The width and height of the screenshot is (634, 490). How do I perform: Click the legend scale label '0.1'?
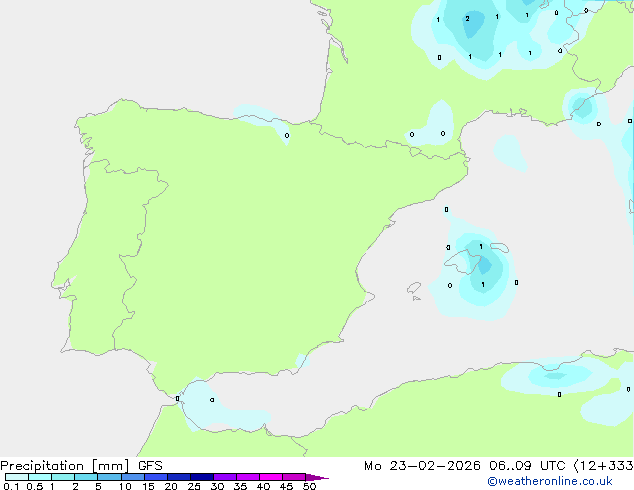(x=11, y=486)
